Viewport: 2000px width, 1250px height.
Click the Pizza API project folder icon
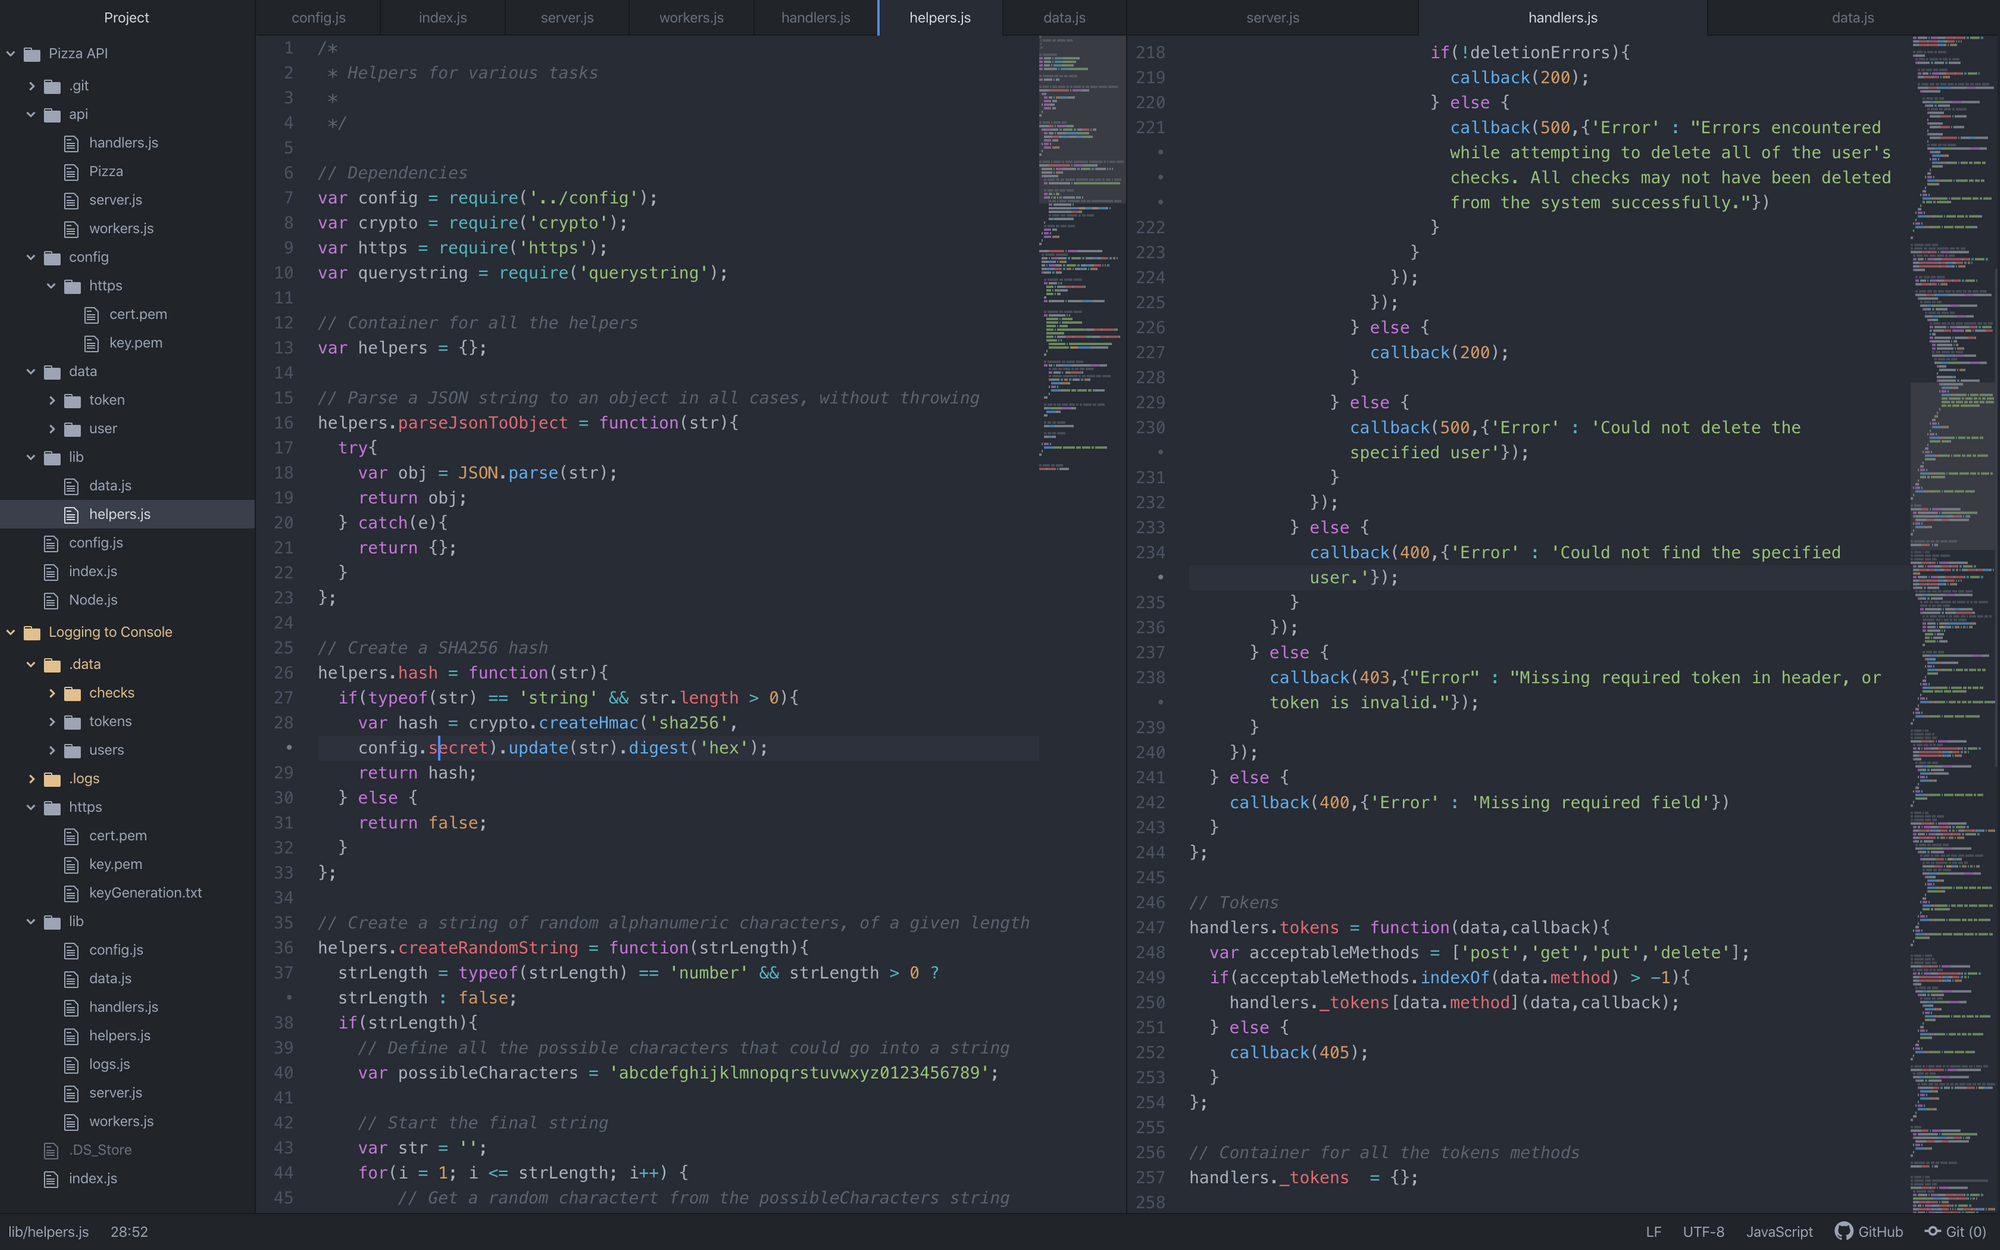point(32,54)
